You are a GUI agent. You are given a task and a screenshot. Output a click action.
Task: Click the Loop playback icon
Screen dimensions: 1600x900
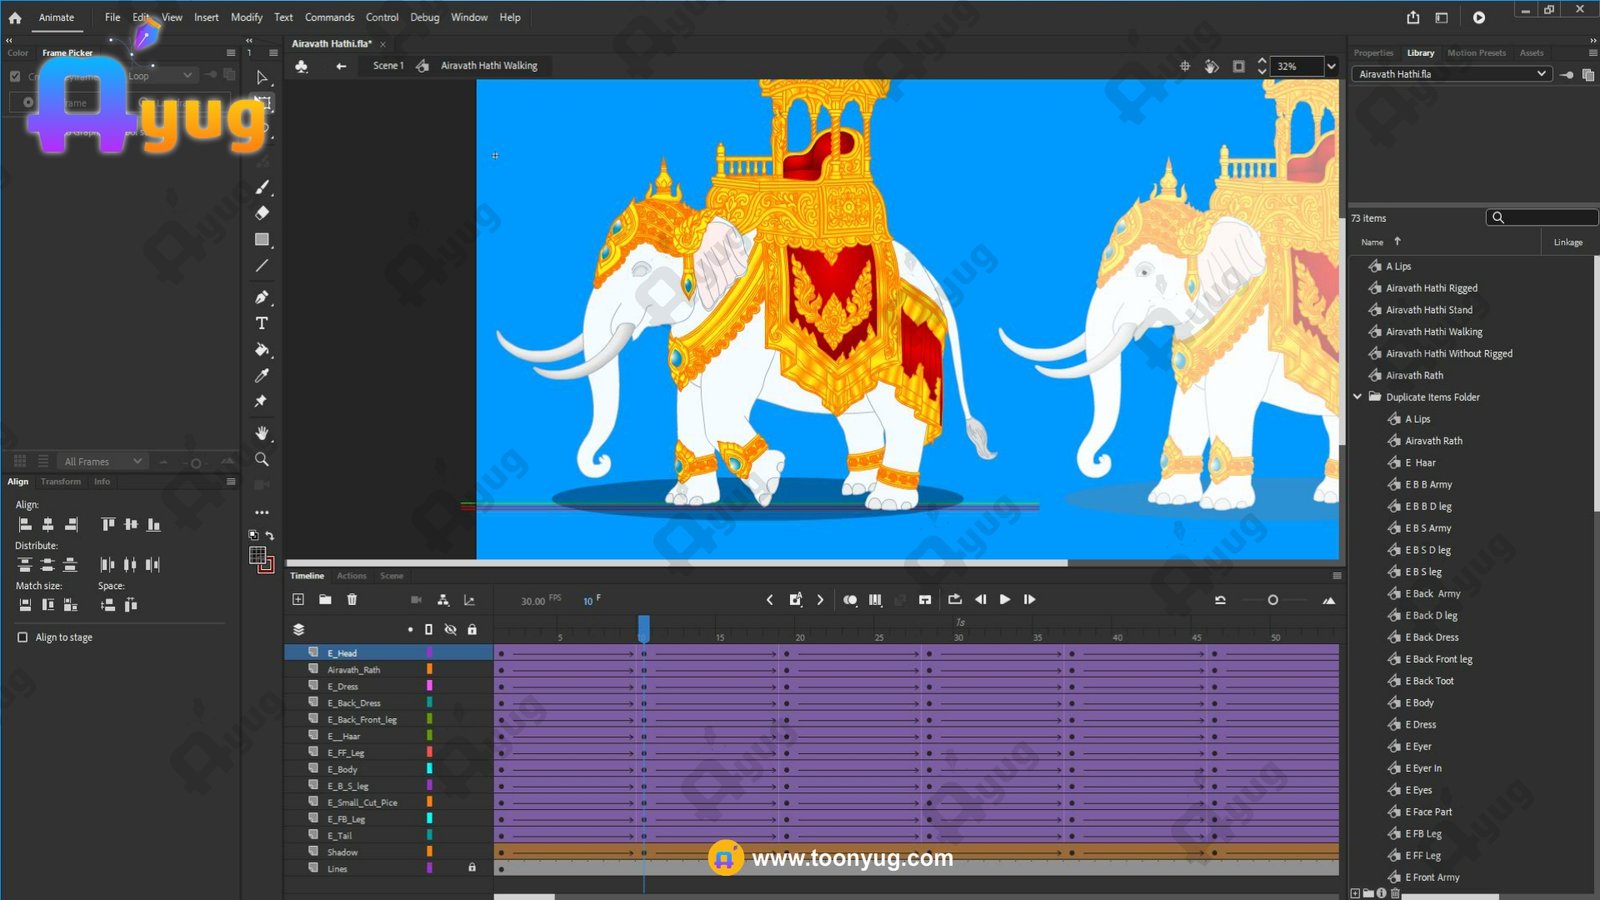coord(955,600)
